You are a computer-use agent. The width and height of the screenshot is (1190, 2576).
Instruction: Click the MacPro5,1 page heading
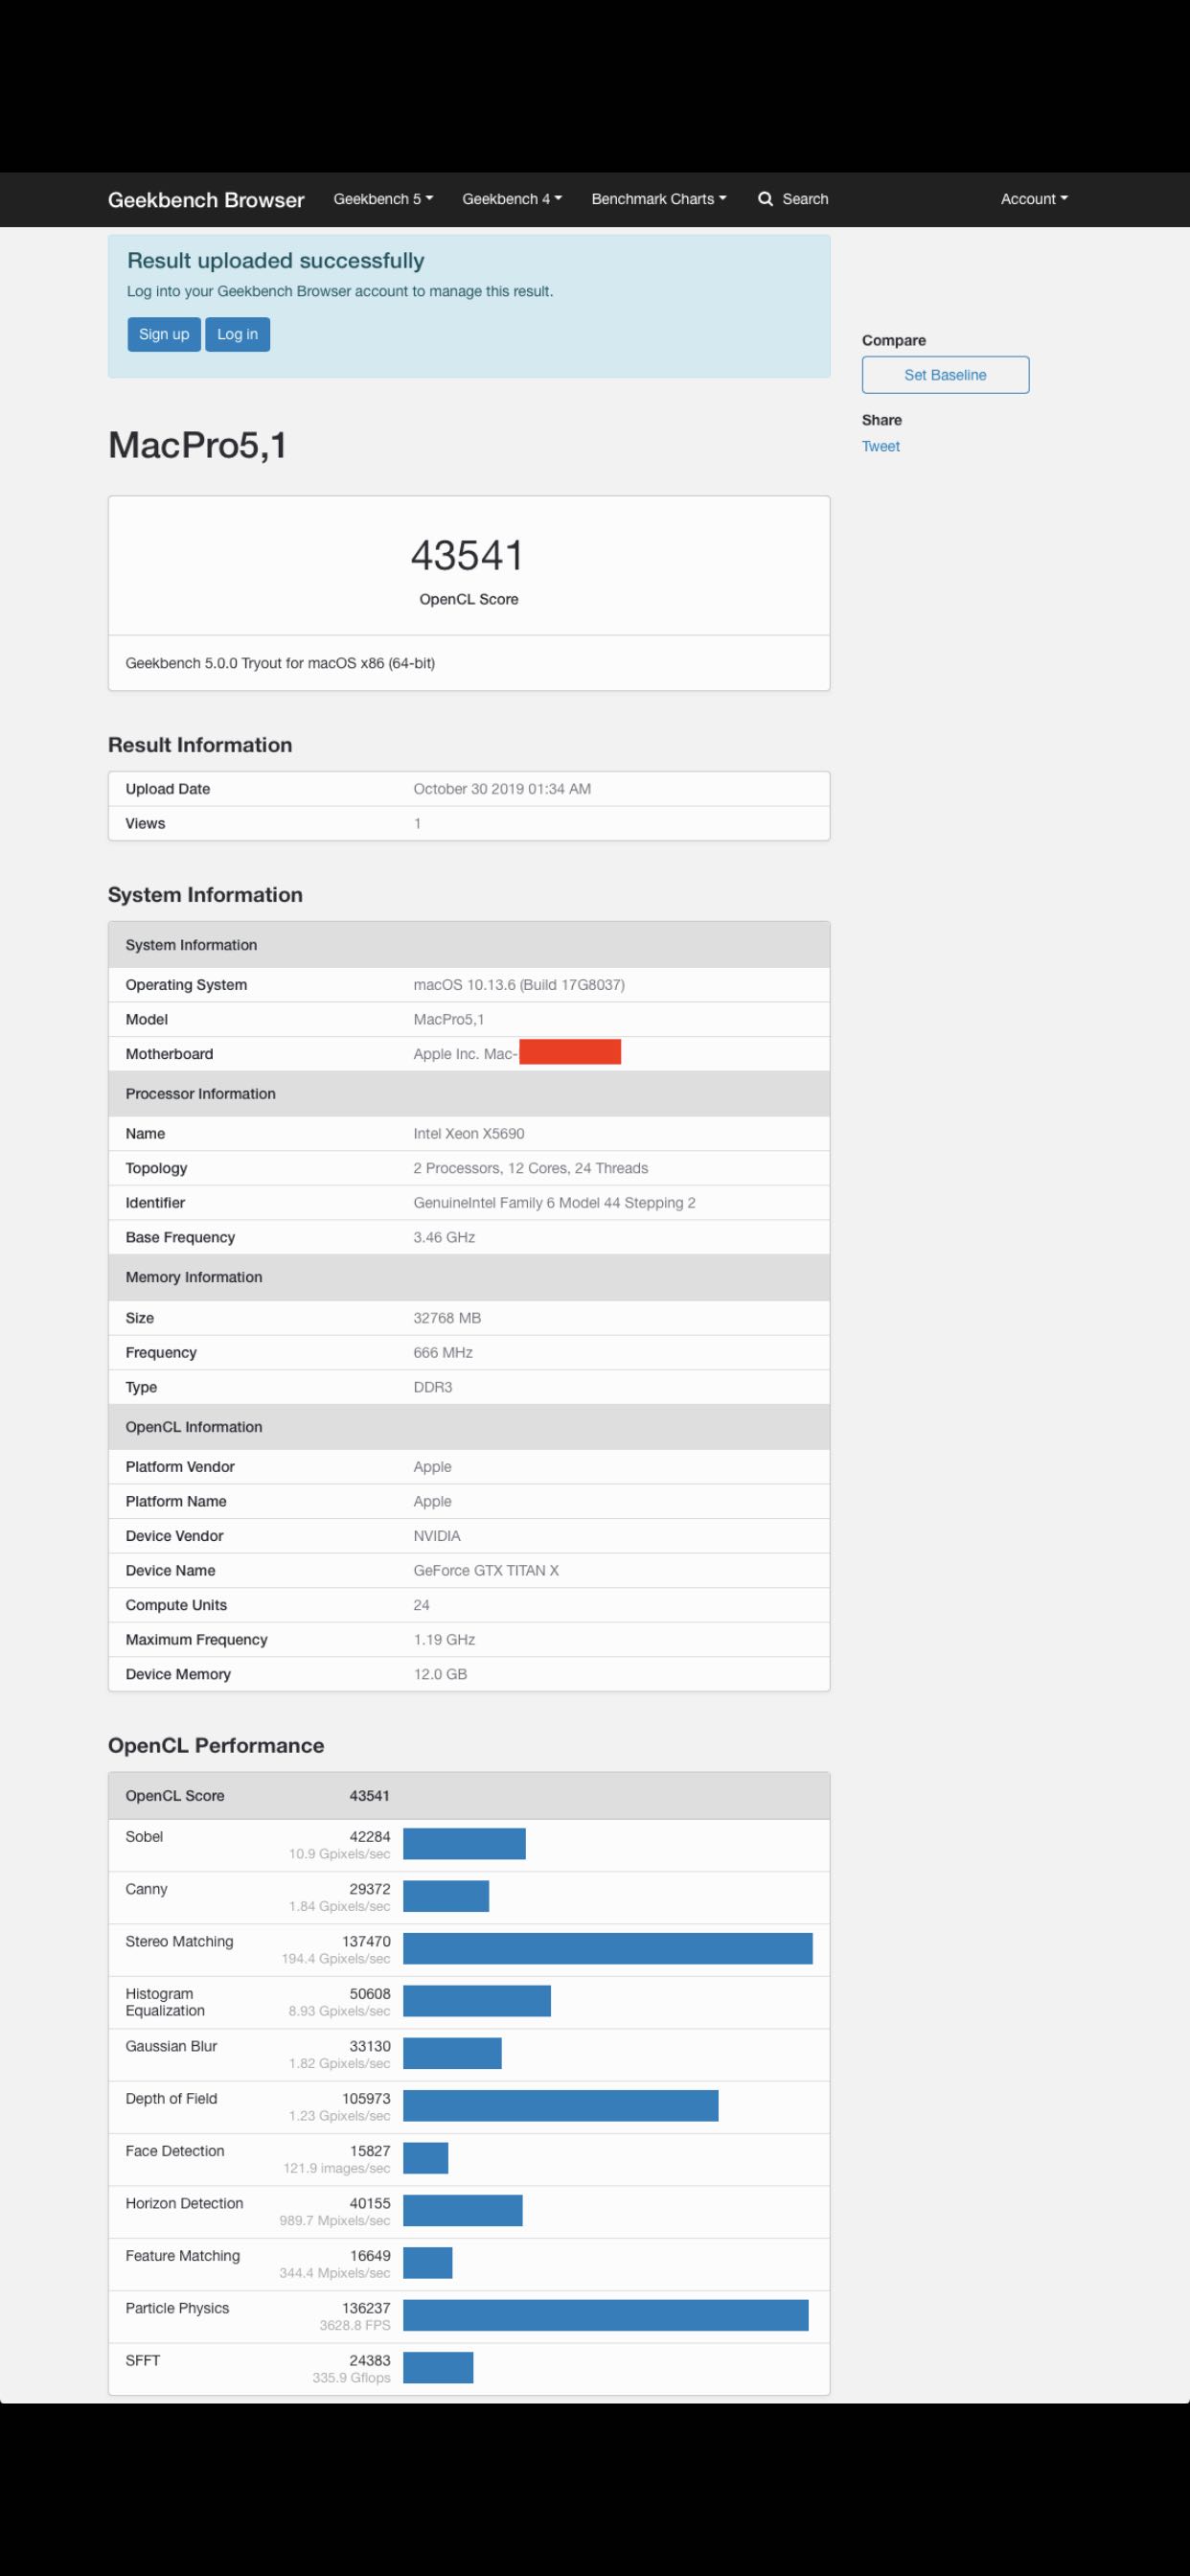point(198,445)
